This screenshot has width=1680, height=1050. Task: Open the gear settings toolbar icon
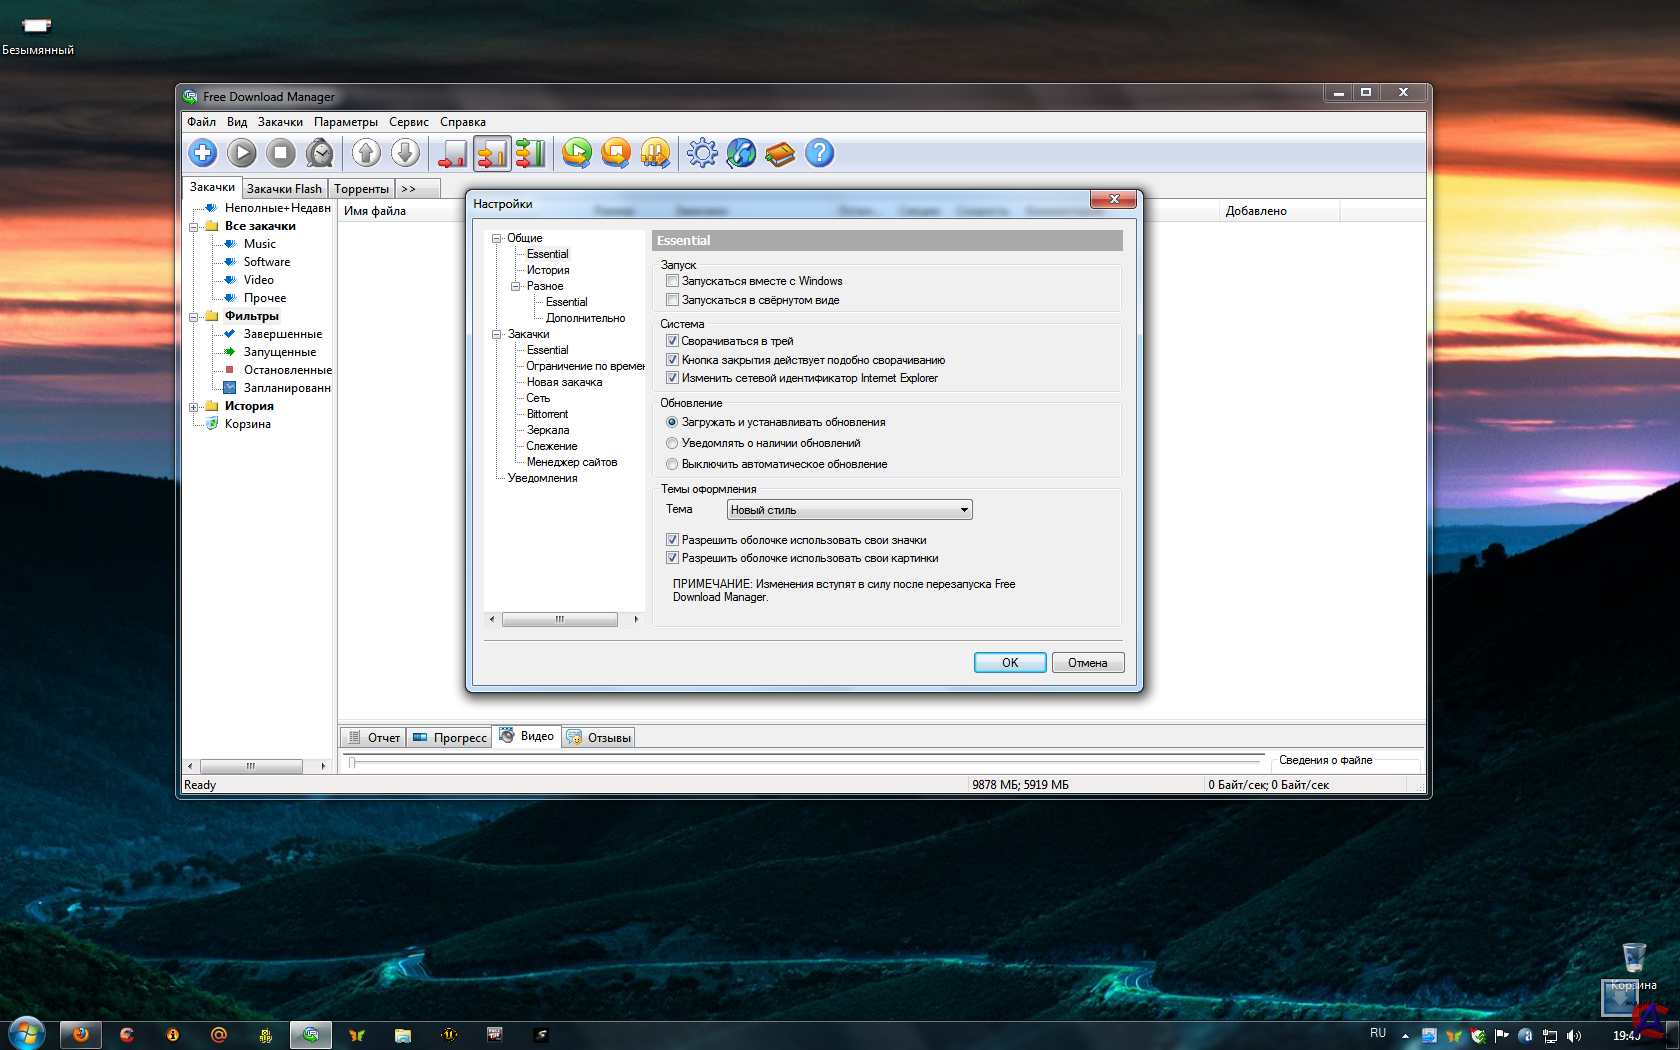tap(702, 153)
